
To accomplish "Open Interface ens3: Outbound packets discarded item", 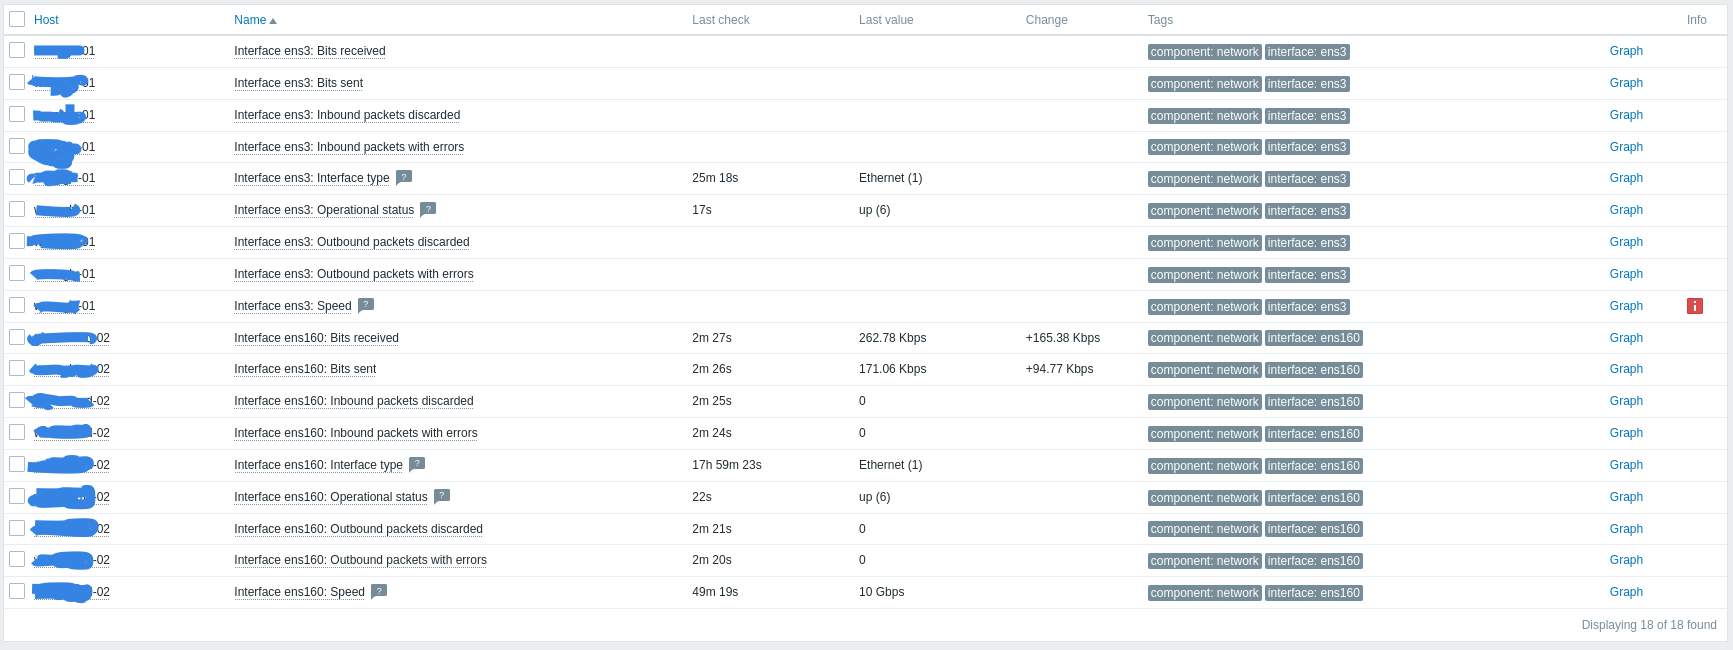I will tap(352, 242).
